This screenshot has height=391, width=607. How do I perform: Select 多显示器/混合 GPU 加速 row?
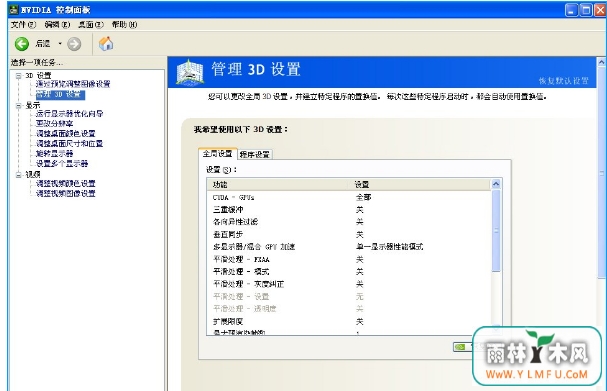[349, 247]
